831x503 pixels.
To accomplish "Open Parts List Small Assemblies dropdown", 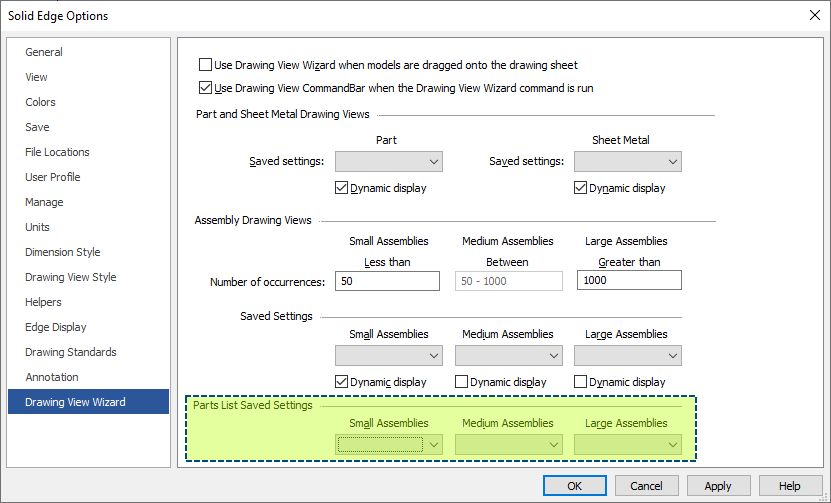I will coord(388,445).
